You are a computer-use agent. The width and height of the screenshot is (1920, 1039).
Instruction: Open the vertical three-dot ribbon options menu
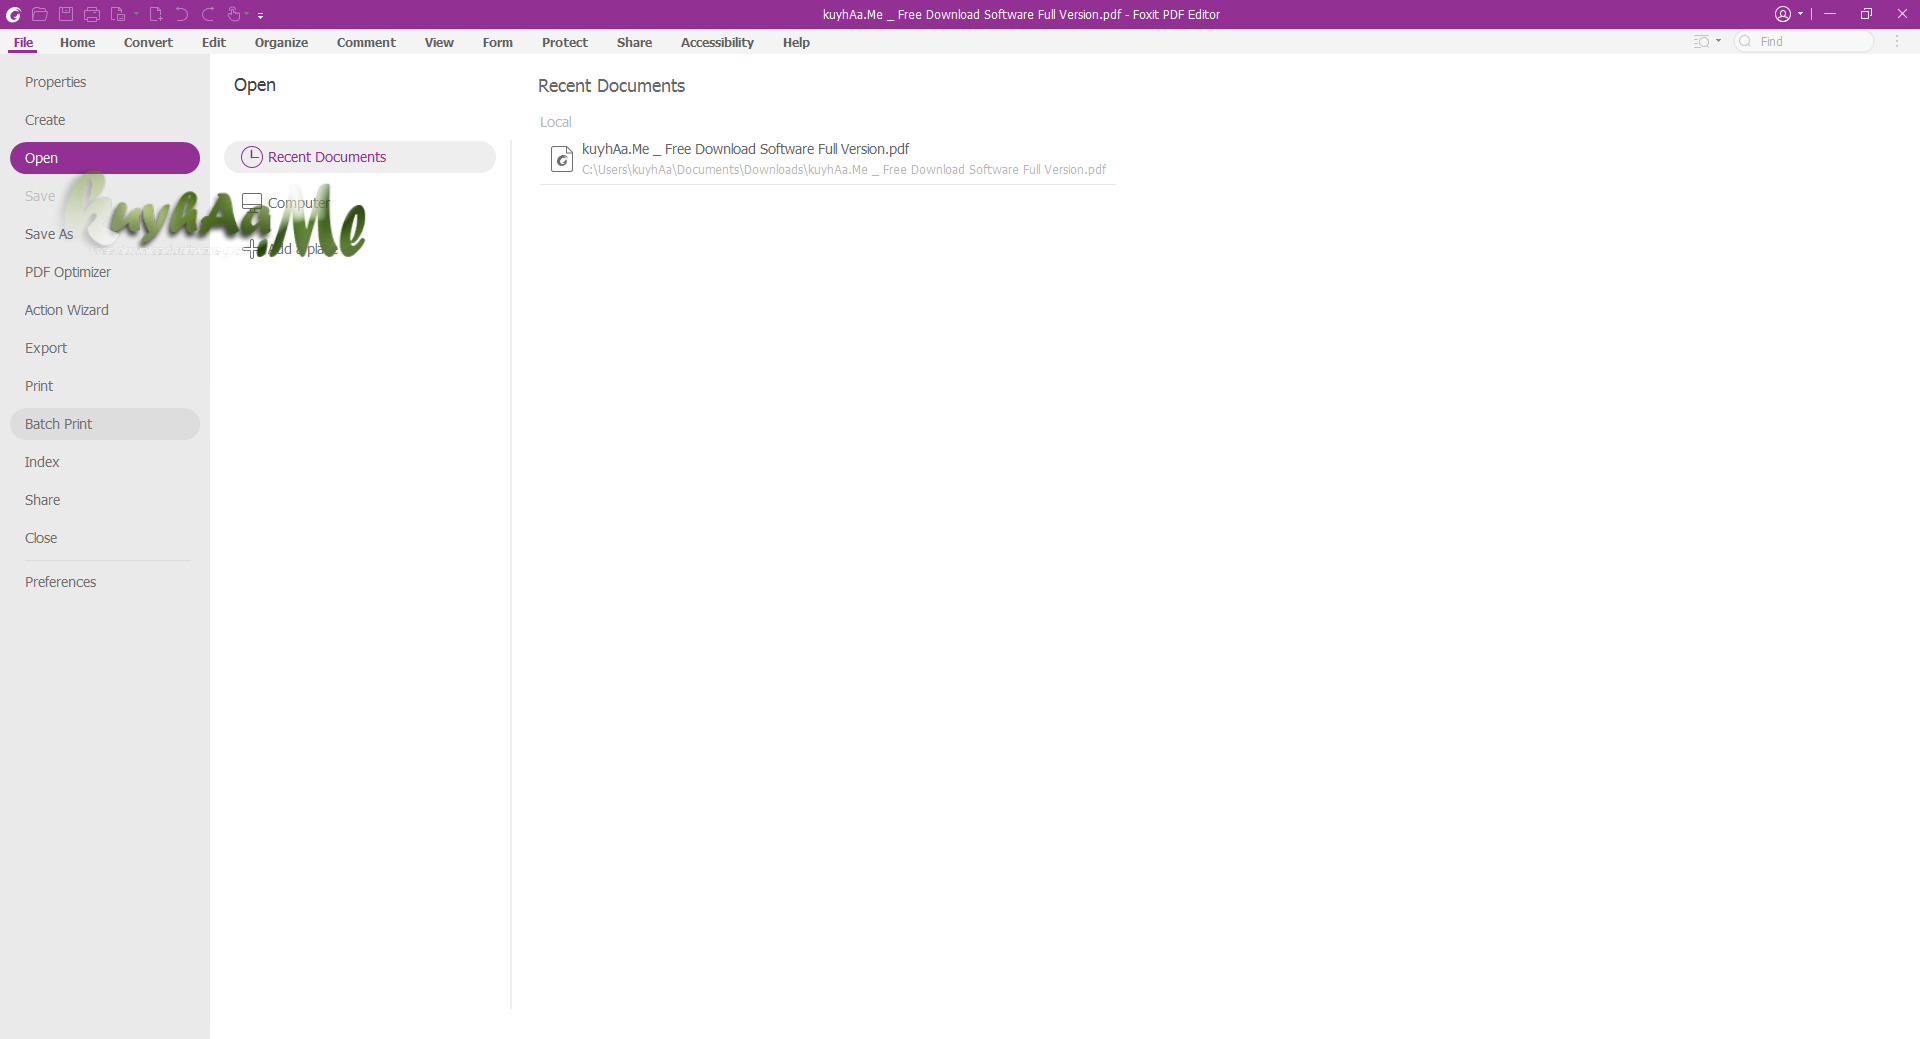point(1896,41)
